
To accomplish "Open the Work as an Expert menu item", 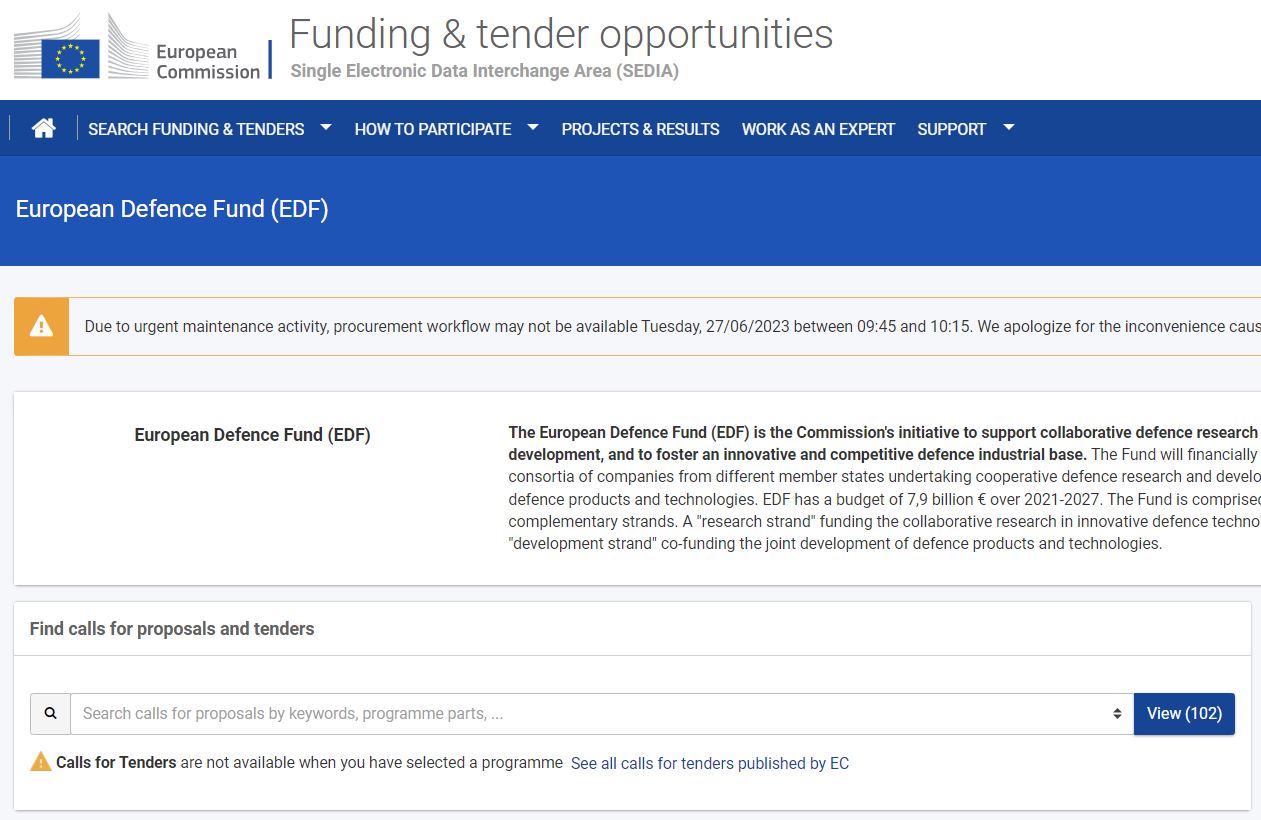I will 818,129.
